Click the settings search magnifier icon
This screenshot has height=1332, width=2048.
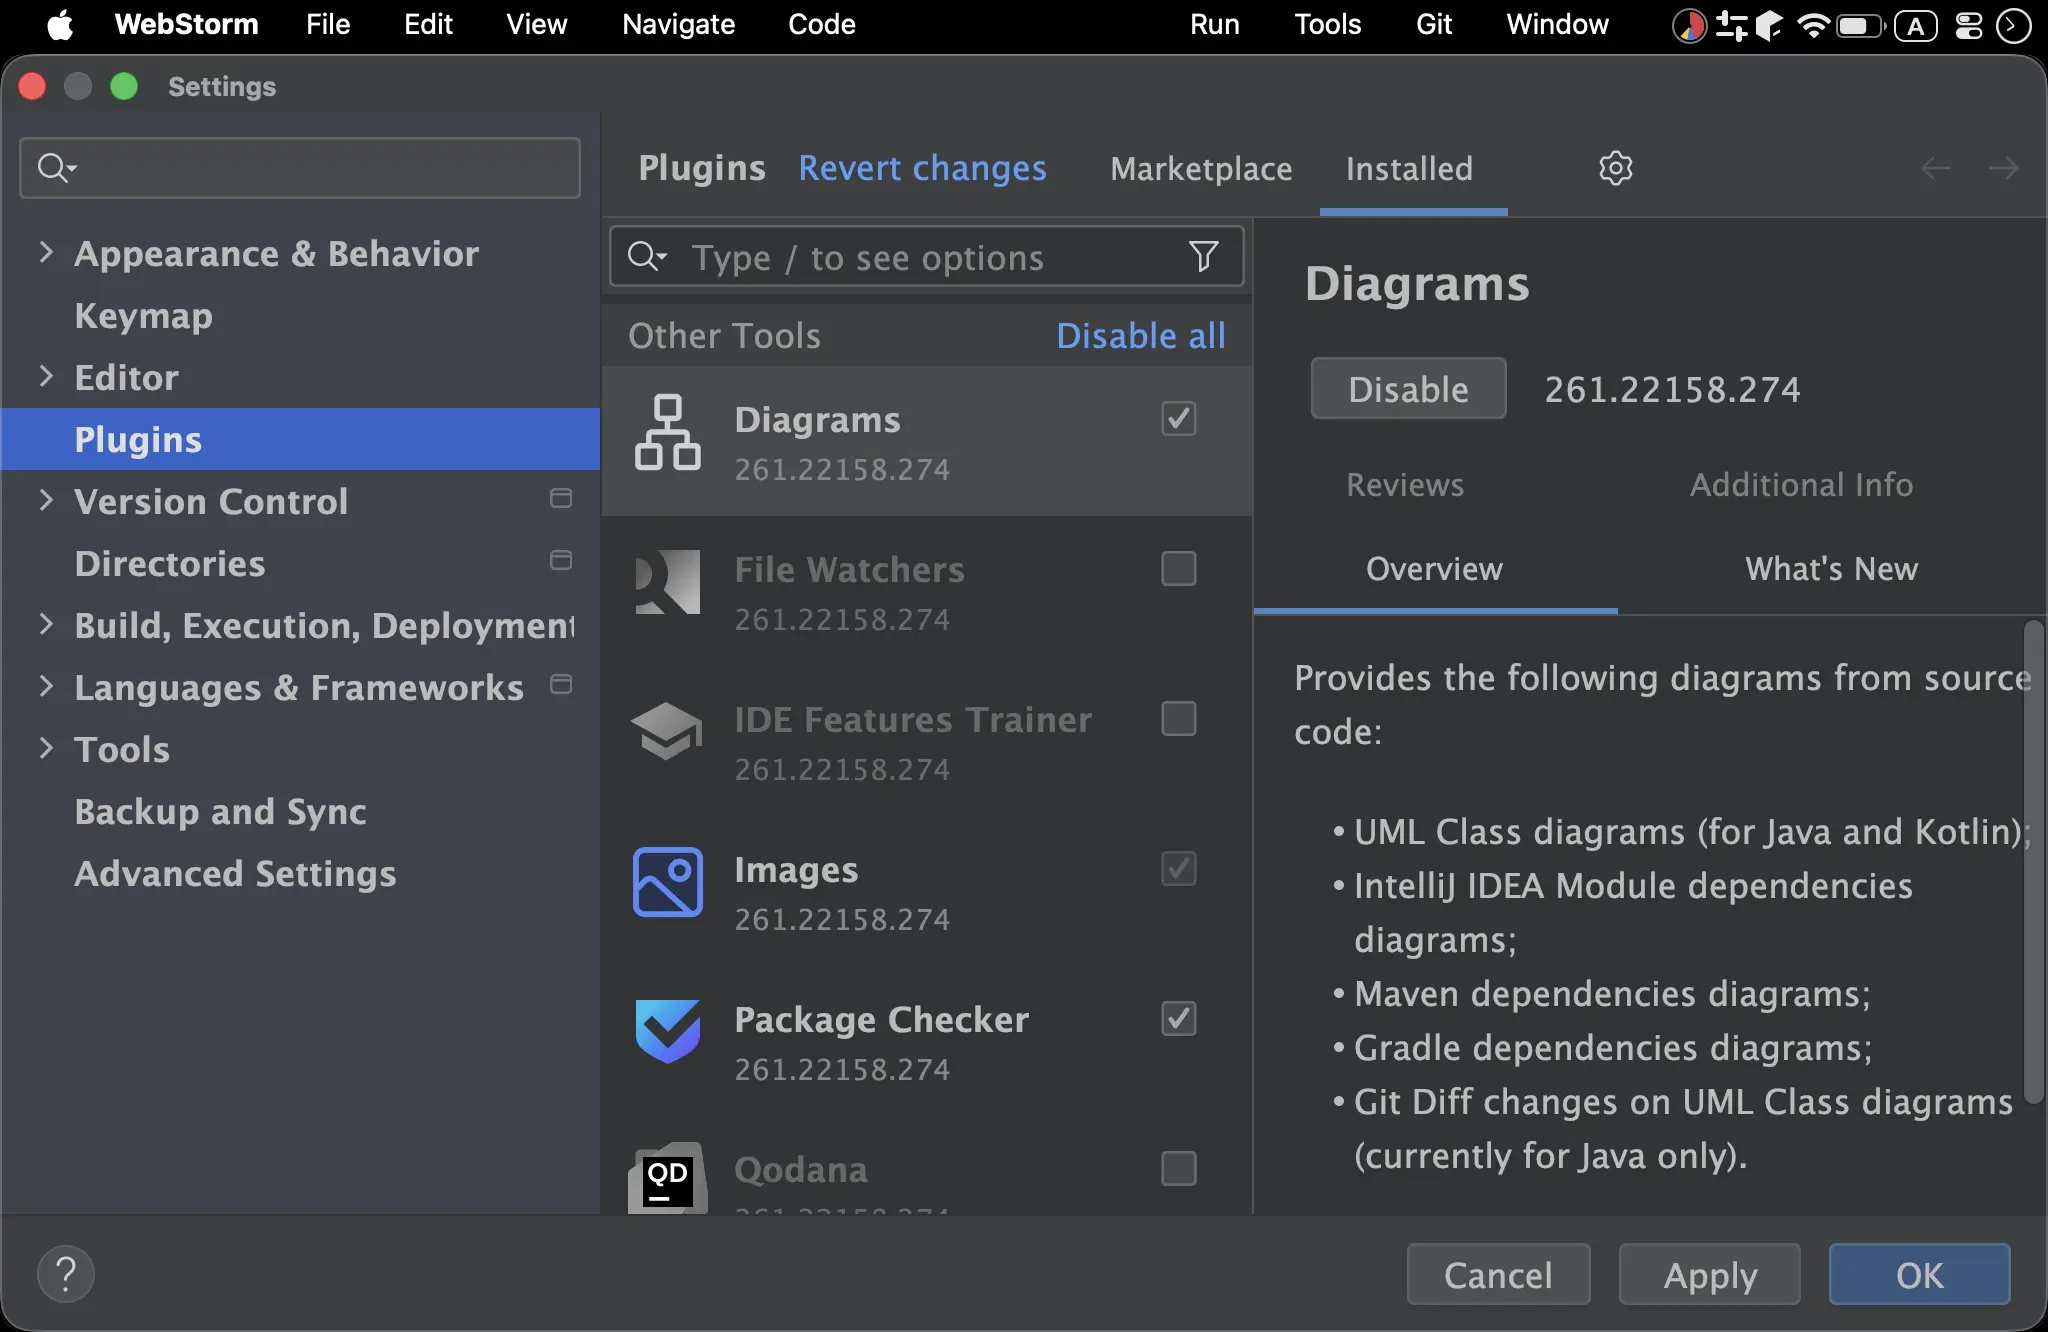[x=56, y=167]
